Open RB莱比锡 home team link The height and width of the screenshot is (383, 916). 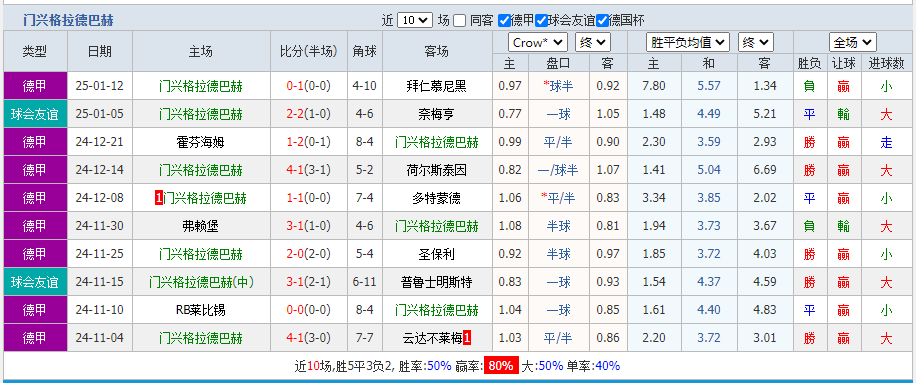tap(200, 310)
